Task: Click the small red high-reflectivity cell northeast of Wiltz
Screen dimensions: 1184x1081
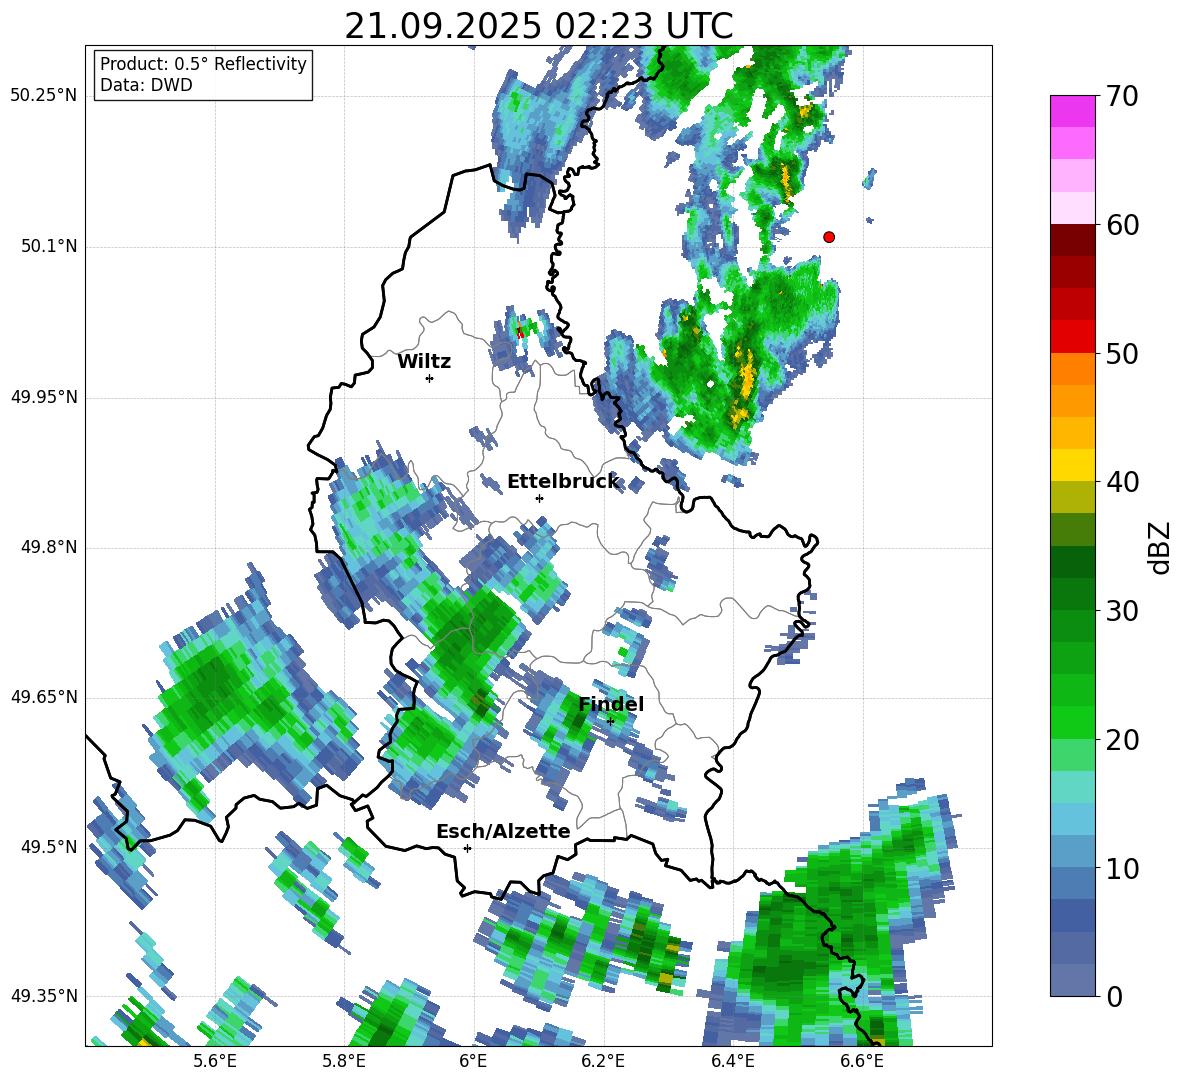Action: (x=520, y=331)
